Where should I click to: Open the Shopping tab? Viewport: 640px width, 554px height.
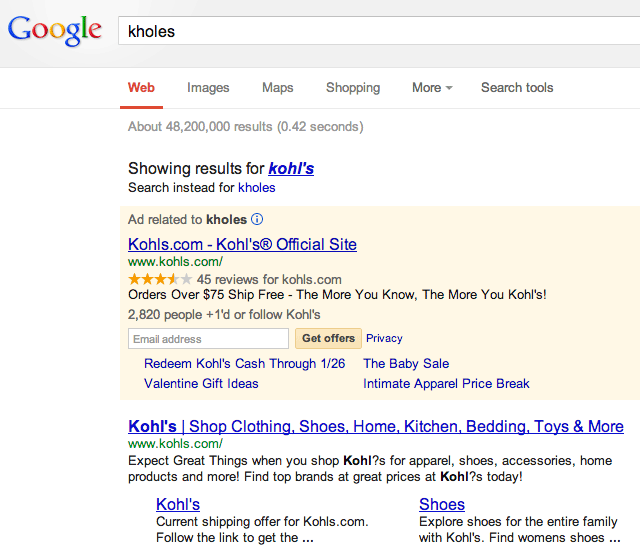(x=353, y=87)
